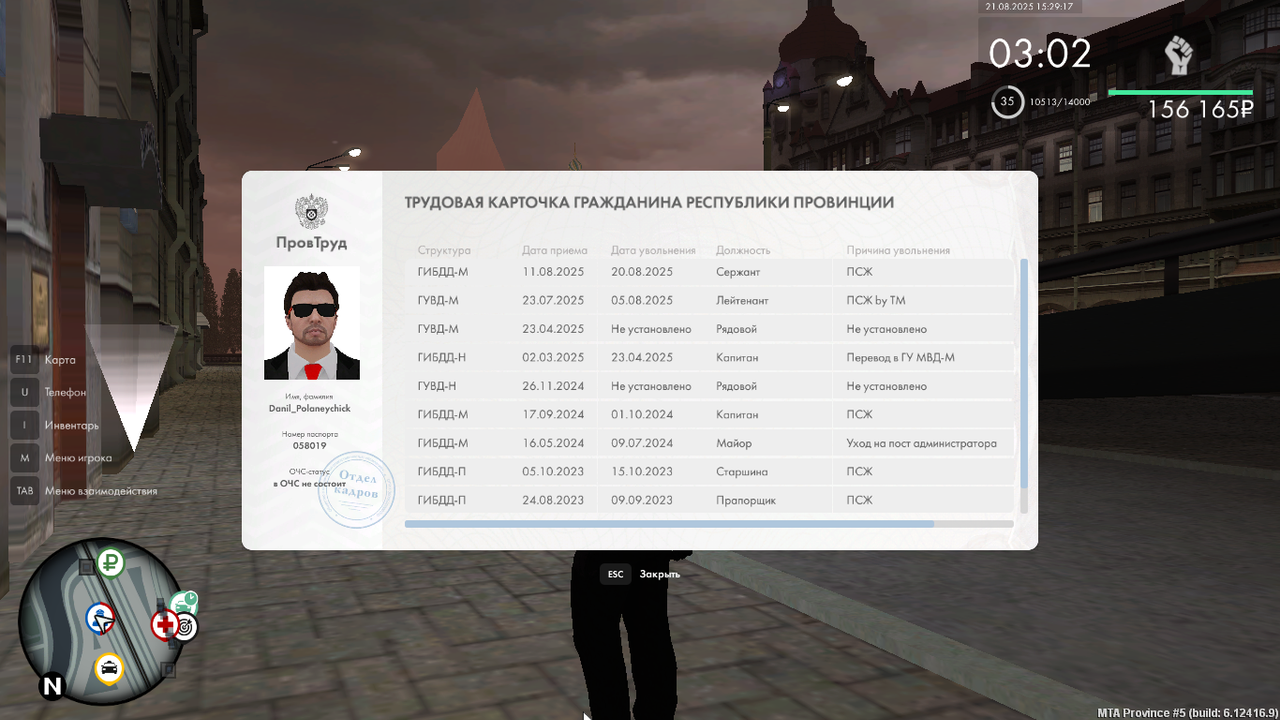1280x720 pixels.
Task: Click the TAB key hint icon
Action: [x=24, y=491]
